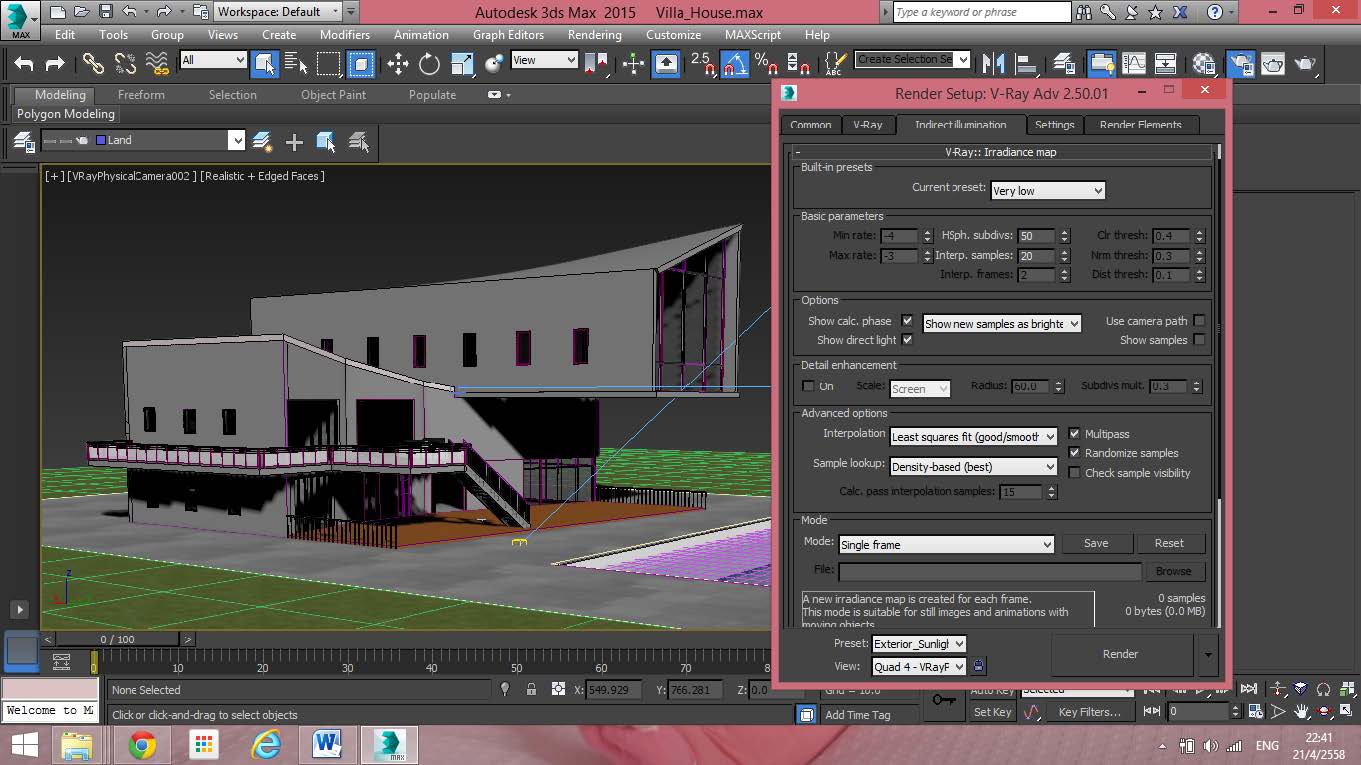Click the Render button
1361x765 pixels.
(x=1120, y=654)
